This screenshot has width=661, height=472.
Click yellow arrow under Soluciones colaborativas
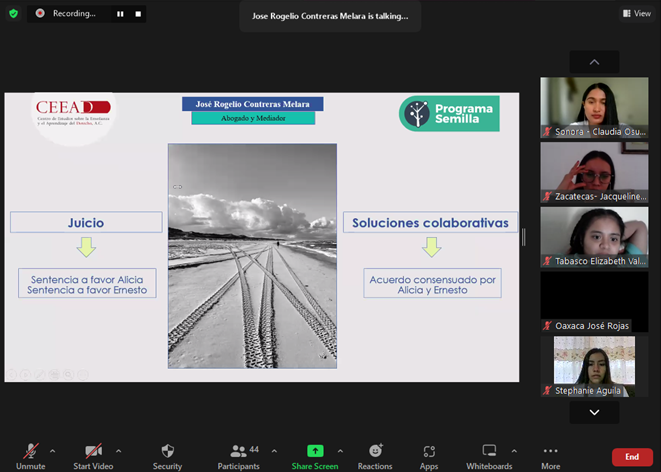pos(432,247)
